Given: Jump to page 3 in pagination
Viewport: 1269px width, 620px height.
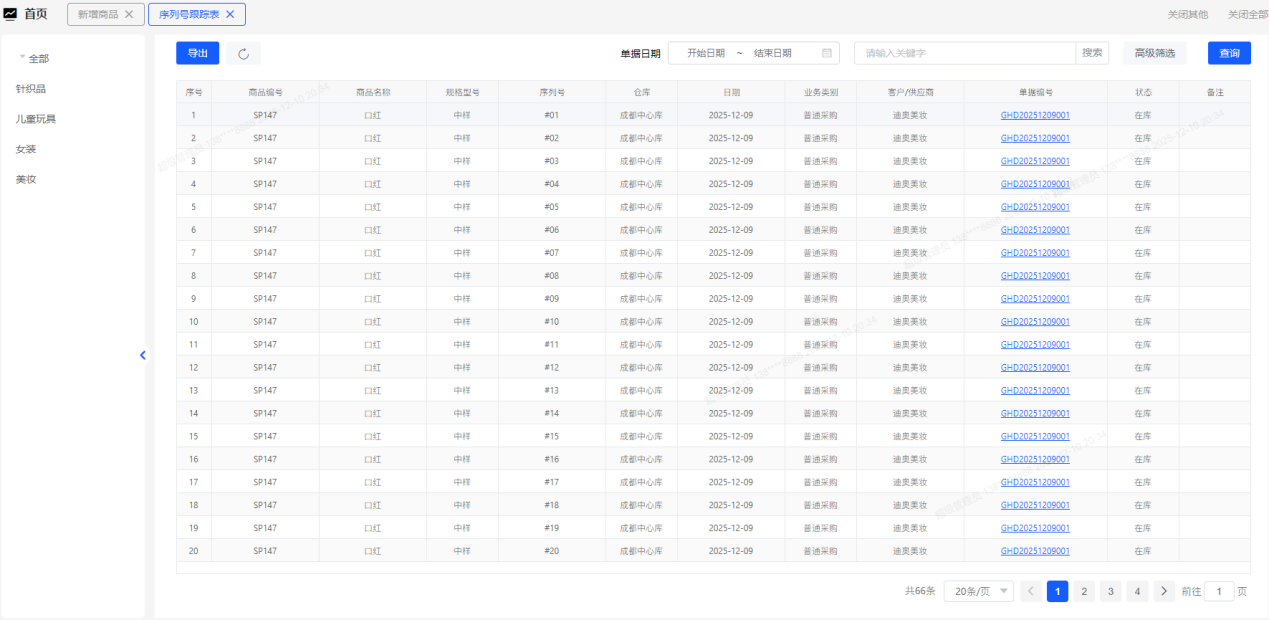Looking at the screenshot, I should pos(1110,591).
